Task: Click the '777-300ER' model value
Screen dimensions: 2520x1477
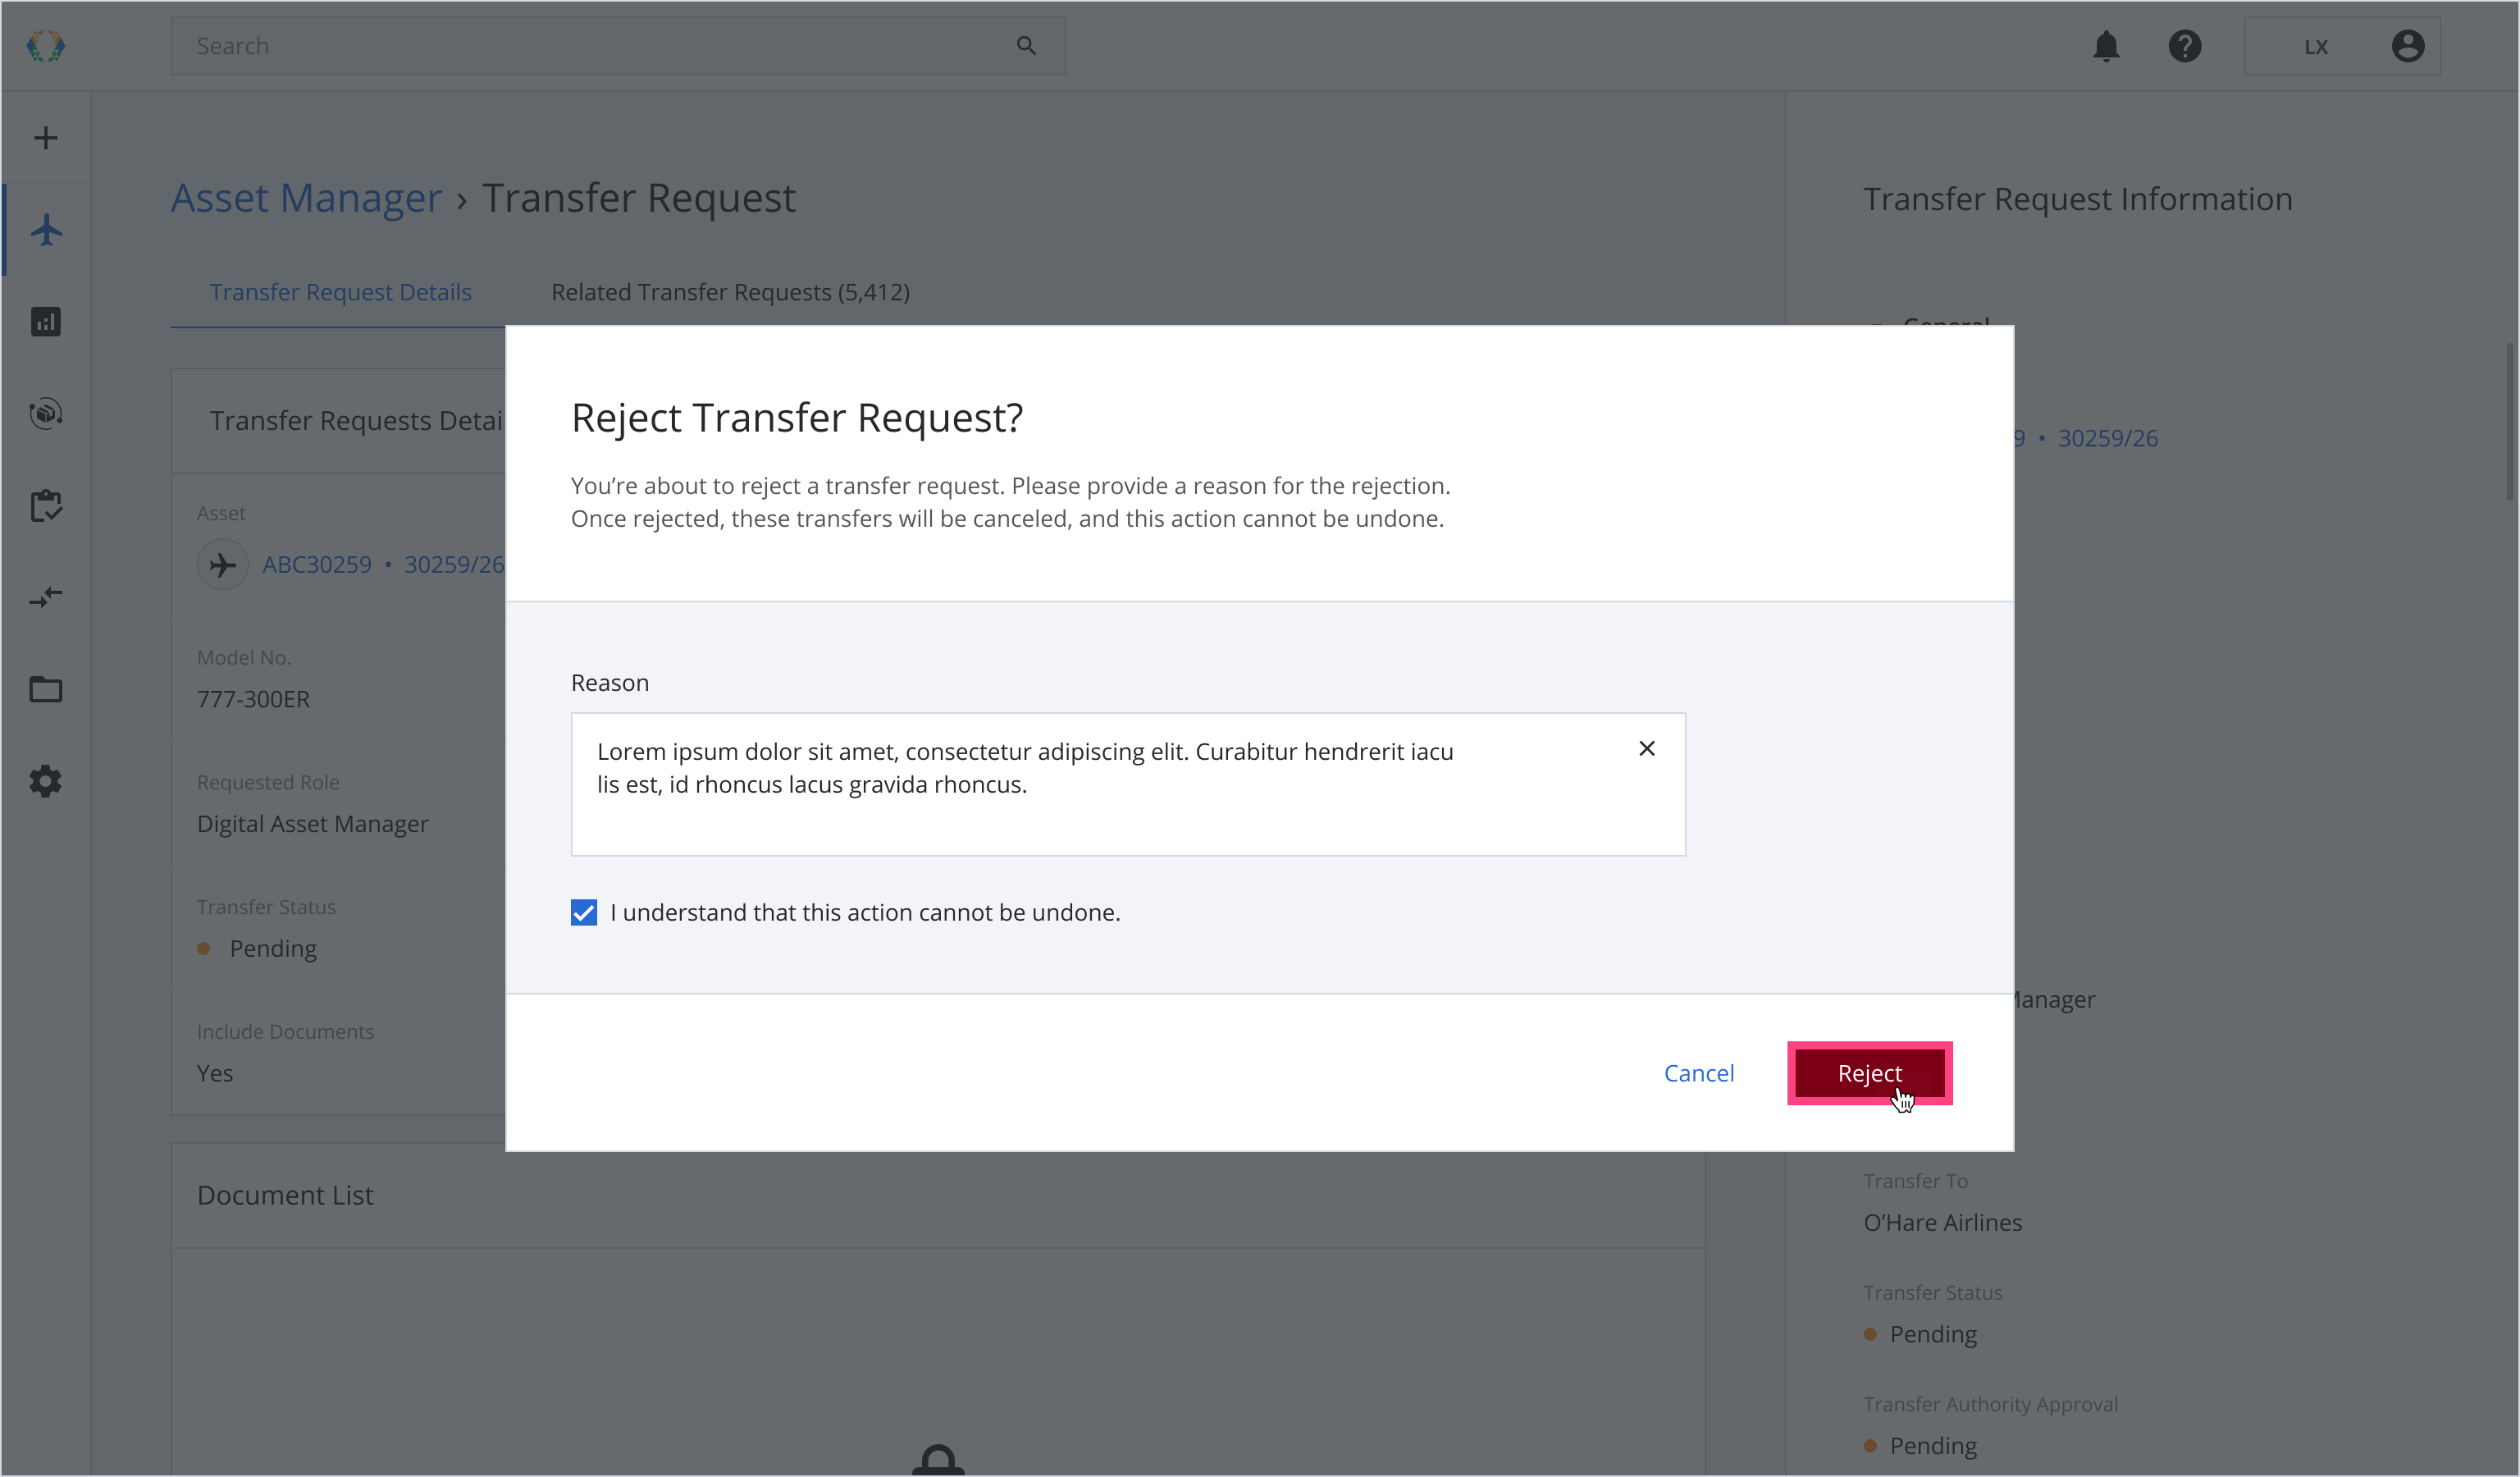Action: pos(253,699)
